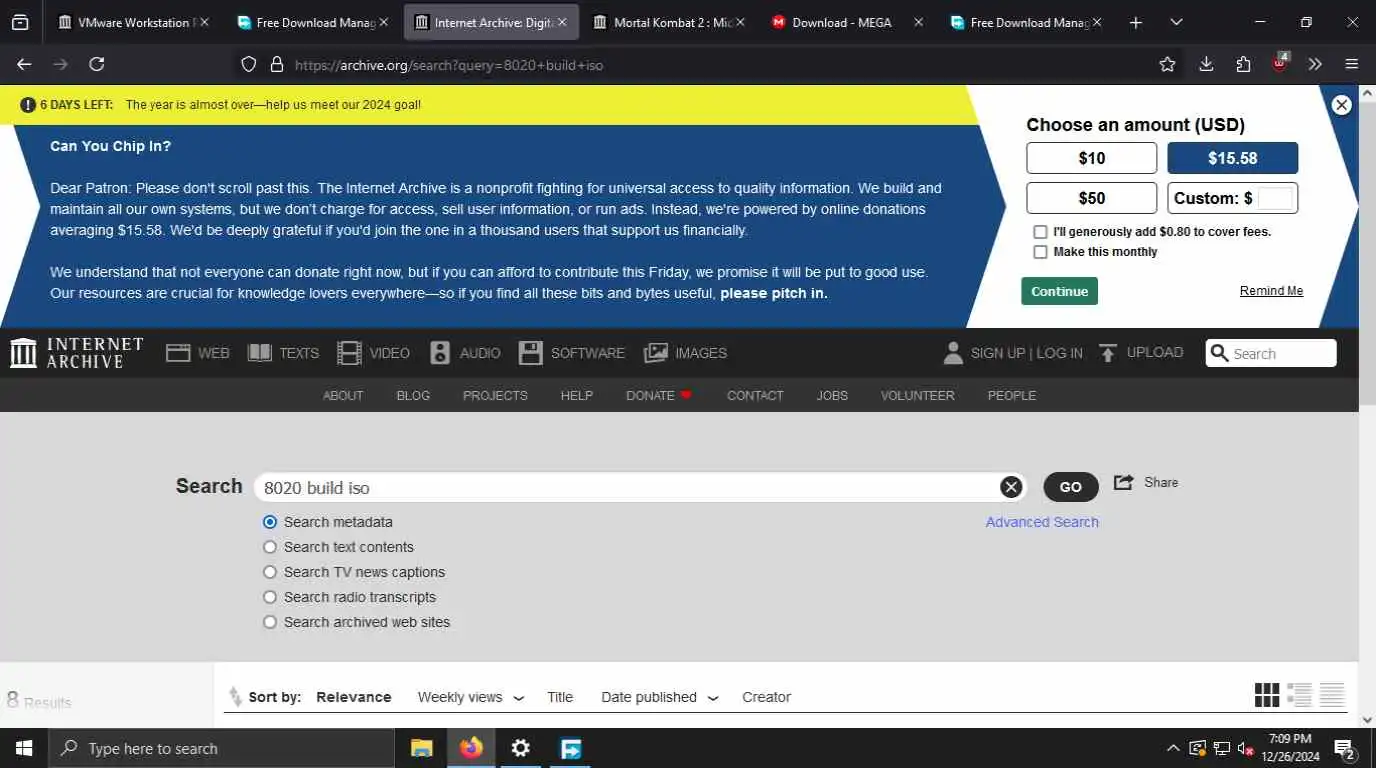The height and width of the screenshot is (768, 1376).
Task: Check the add $0.80 to cover fees box
Action: coord(1040,232)
